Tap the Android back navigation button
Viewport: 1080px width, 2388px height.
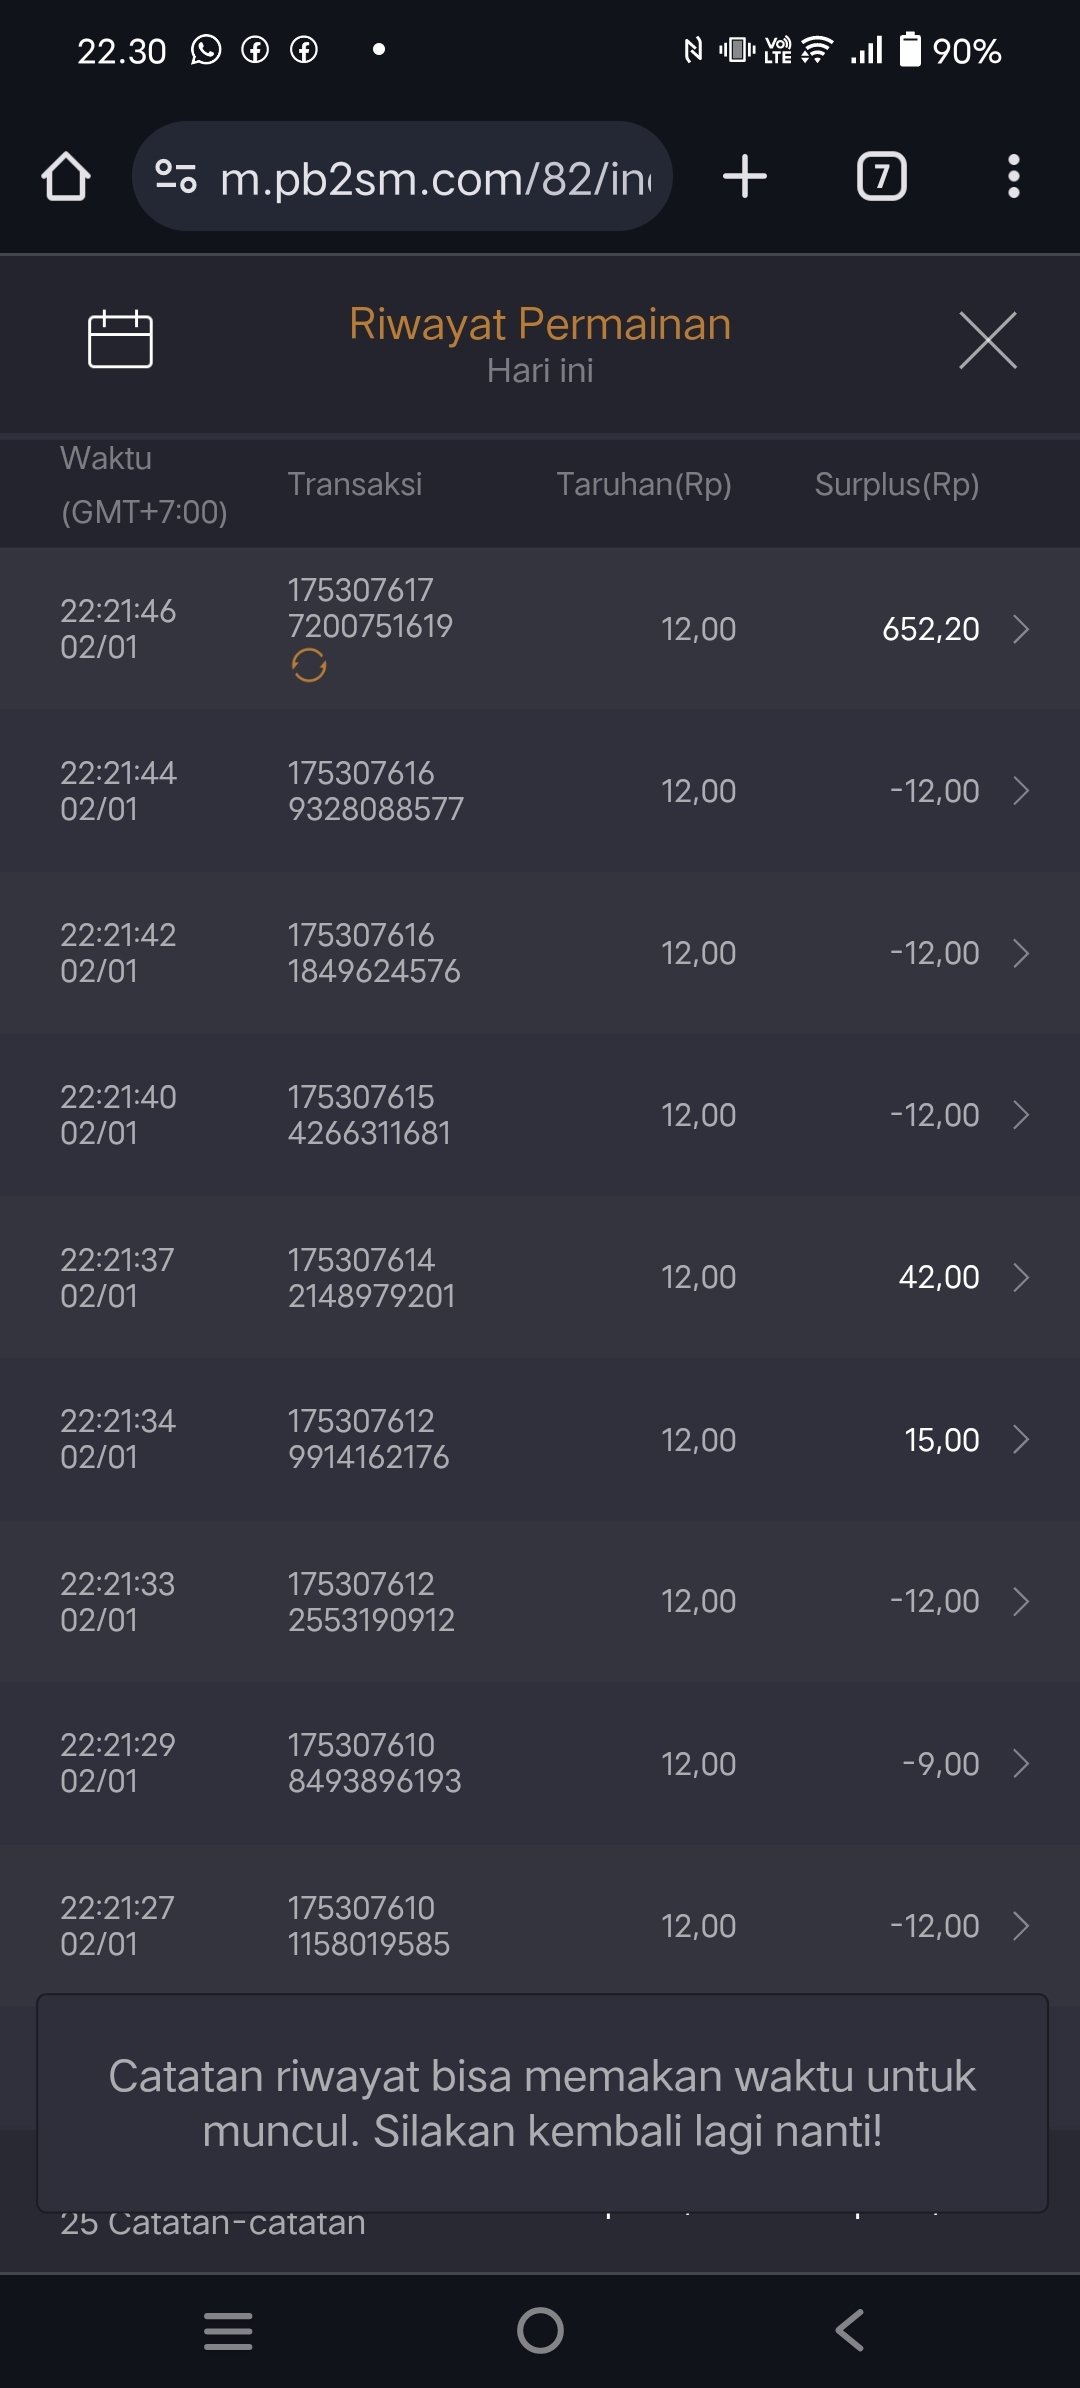tap(850, 2330)
